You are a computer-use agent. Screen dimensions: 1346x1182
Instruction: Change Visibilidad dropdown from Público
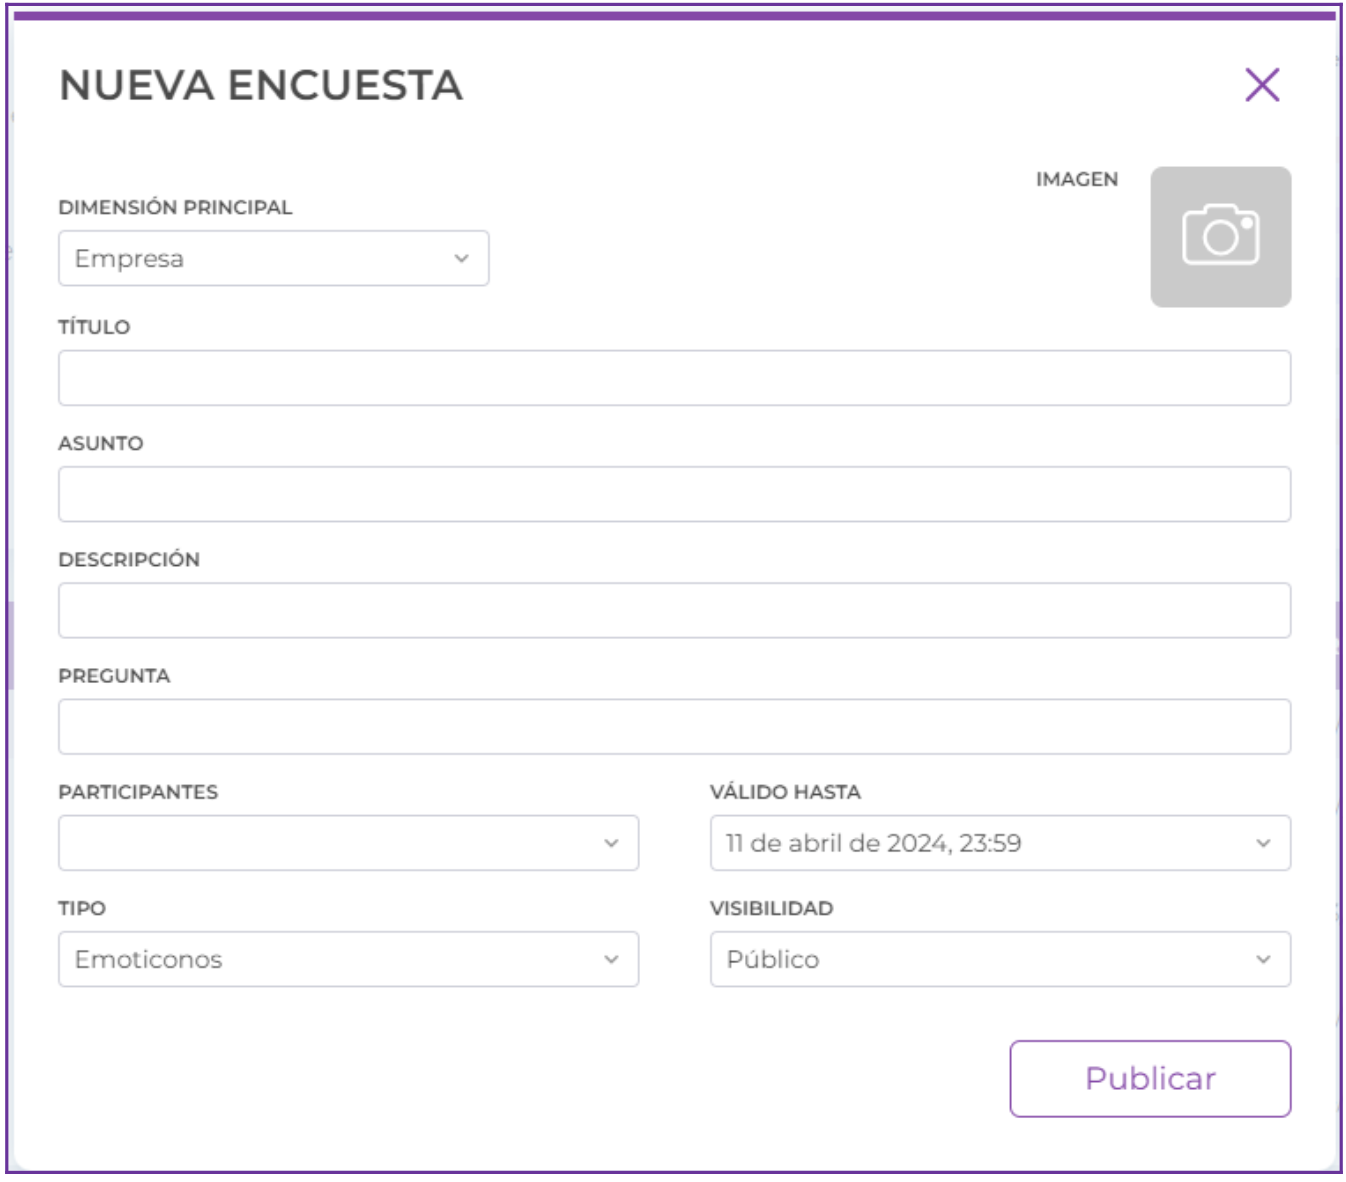pos(1000,959)
